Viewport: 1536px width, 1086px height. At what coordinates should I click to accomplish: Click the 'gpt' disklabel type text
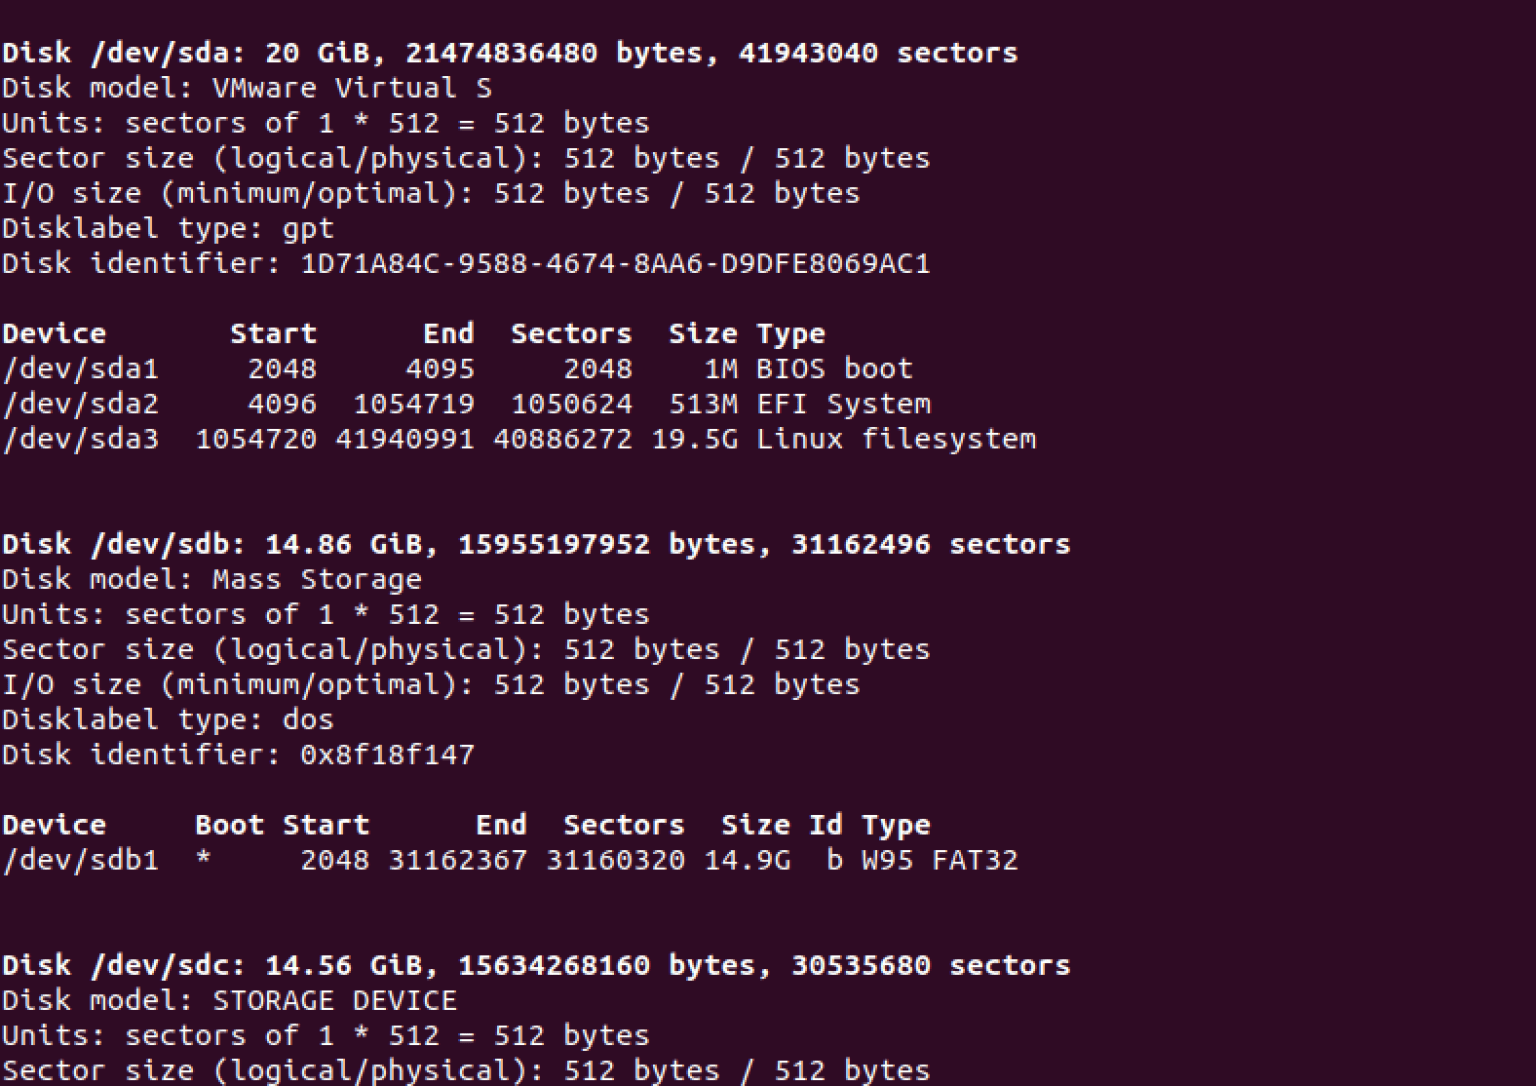pos(308,229)
